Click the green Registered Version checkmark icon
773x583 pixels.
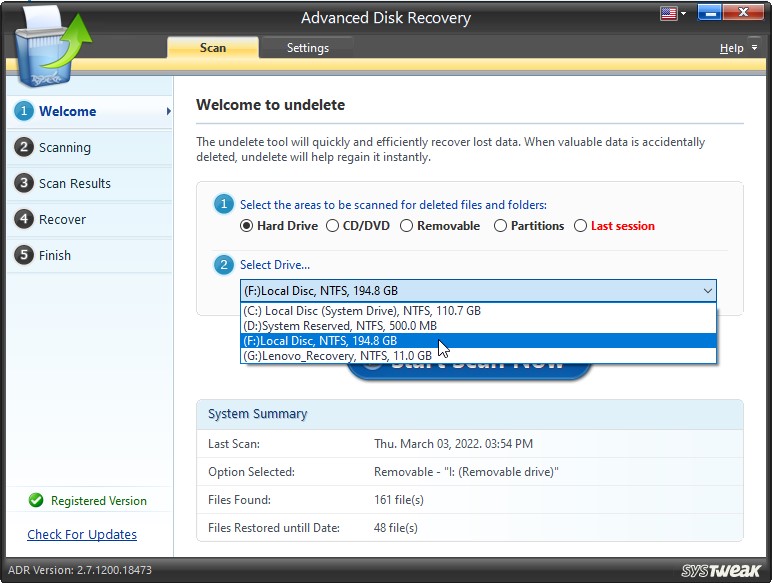(36, 501)
